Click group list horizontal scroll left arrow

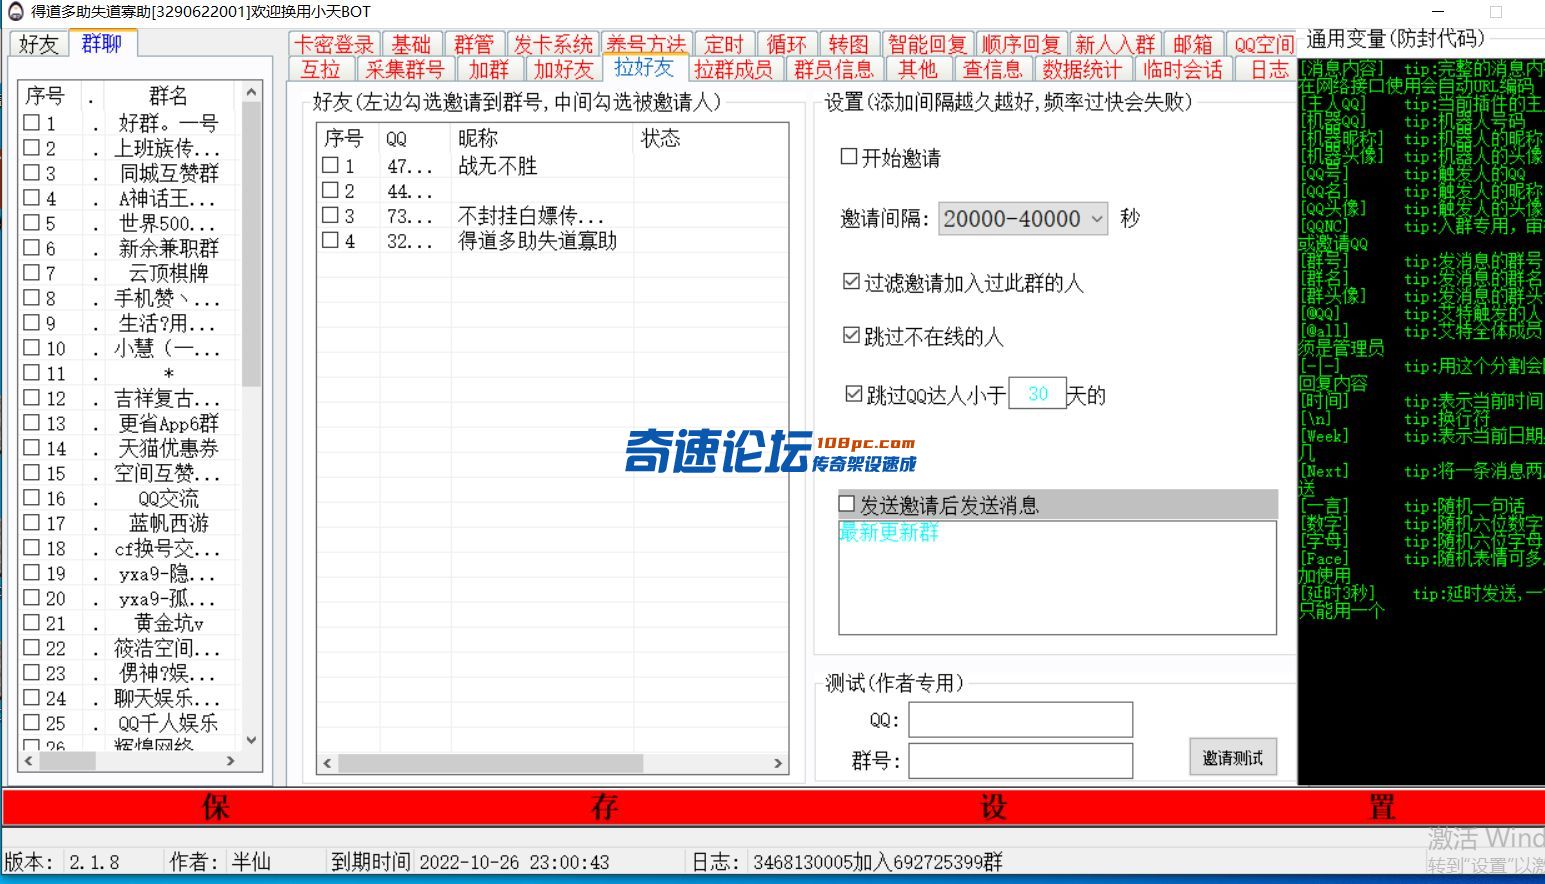28,761
